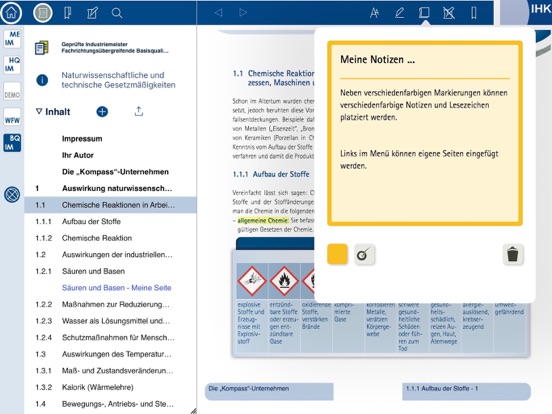Open the search magnifier icon

117,13
